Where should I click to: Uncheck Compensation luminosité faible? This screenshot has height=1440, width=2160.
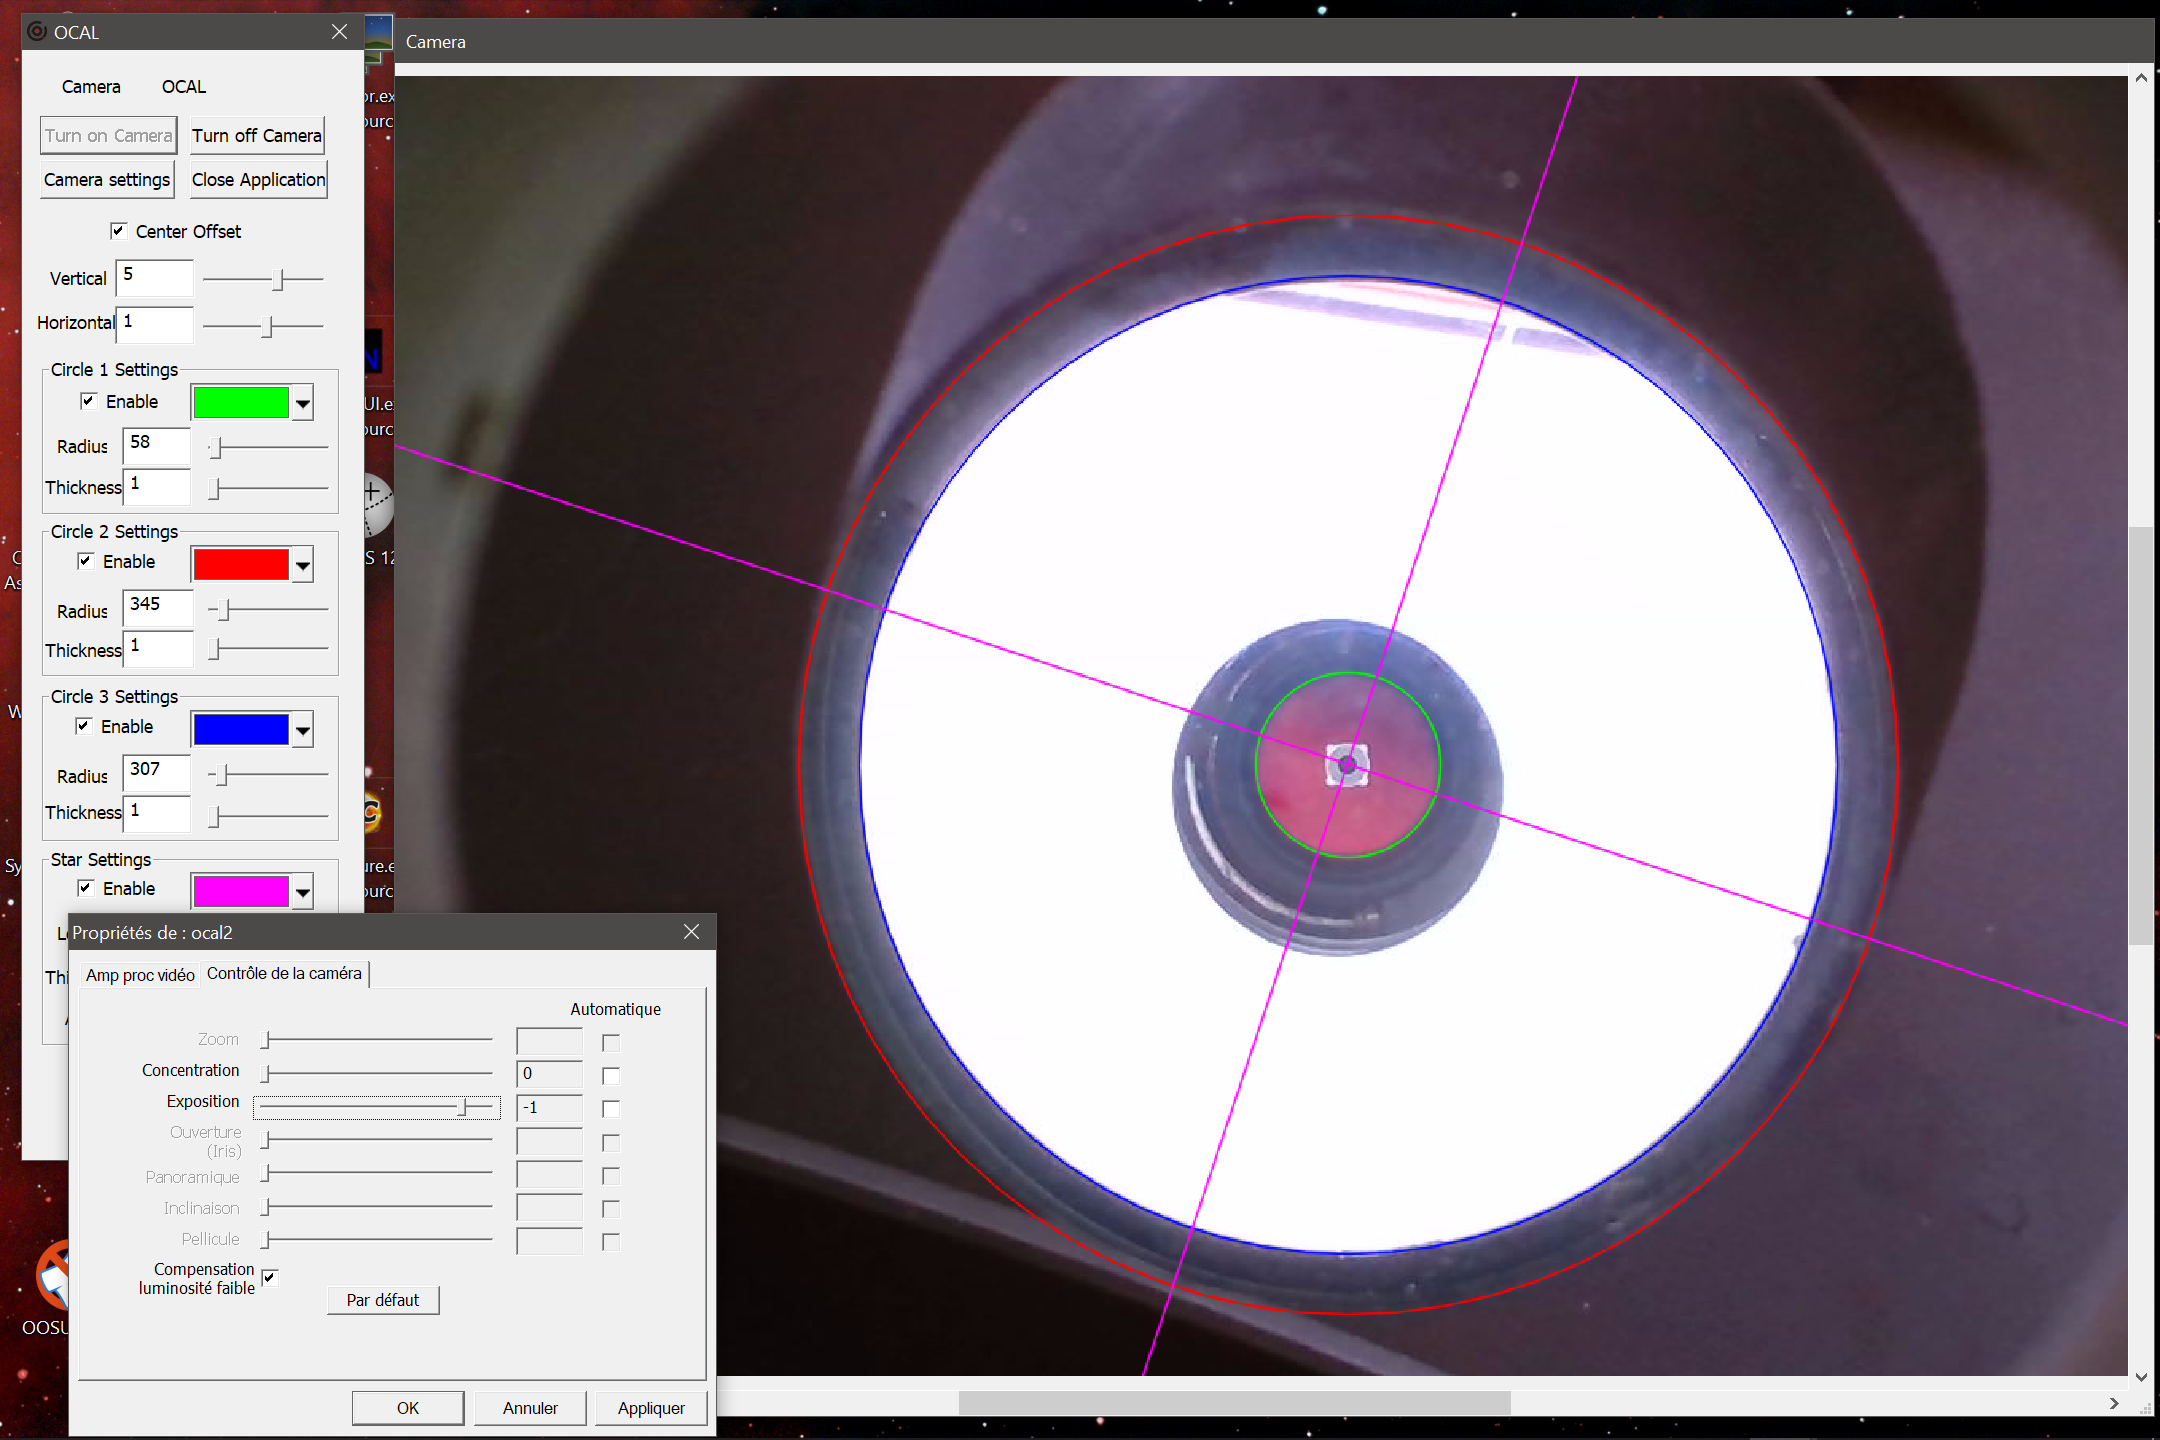pyautogui.click(x=269, y=1277)
